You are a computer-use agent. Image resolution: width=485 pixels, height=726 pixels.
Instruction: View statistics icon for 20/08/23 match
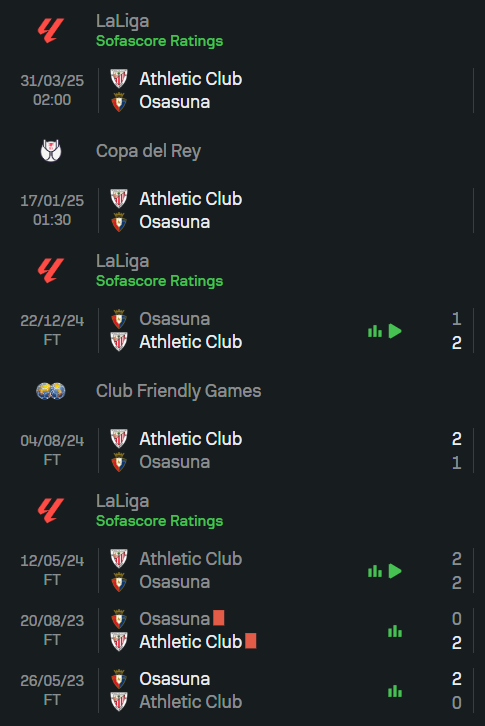[395, 631]
